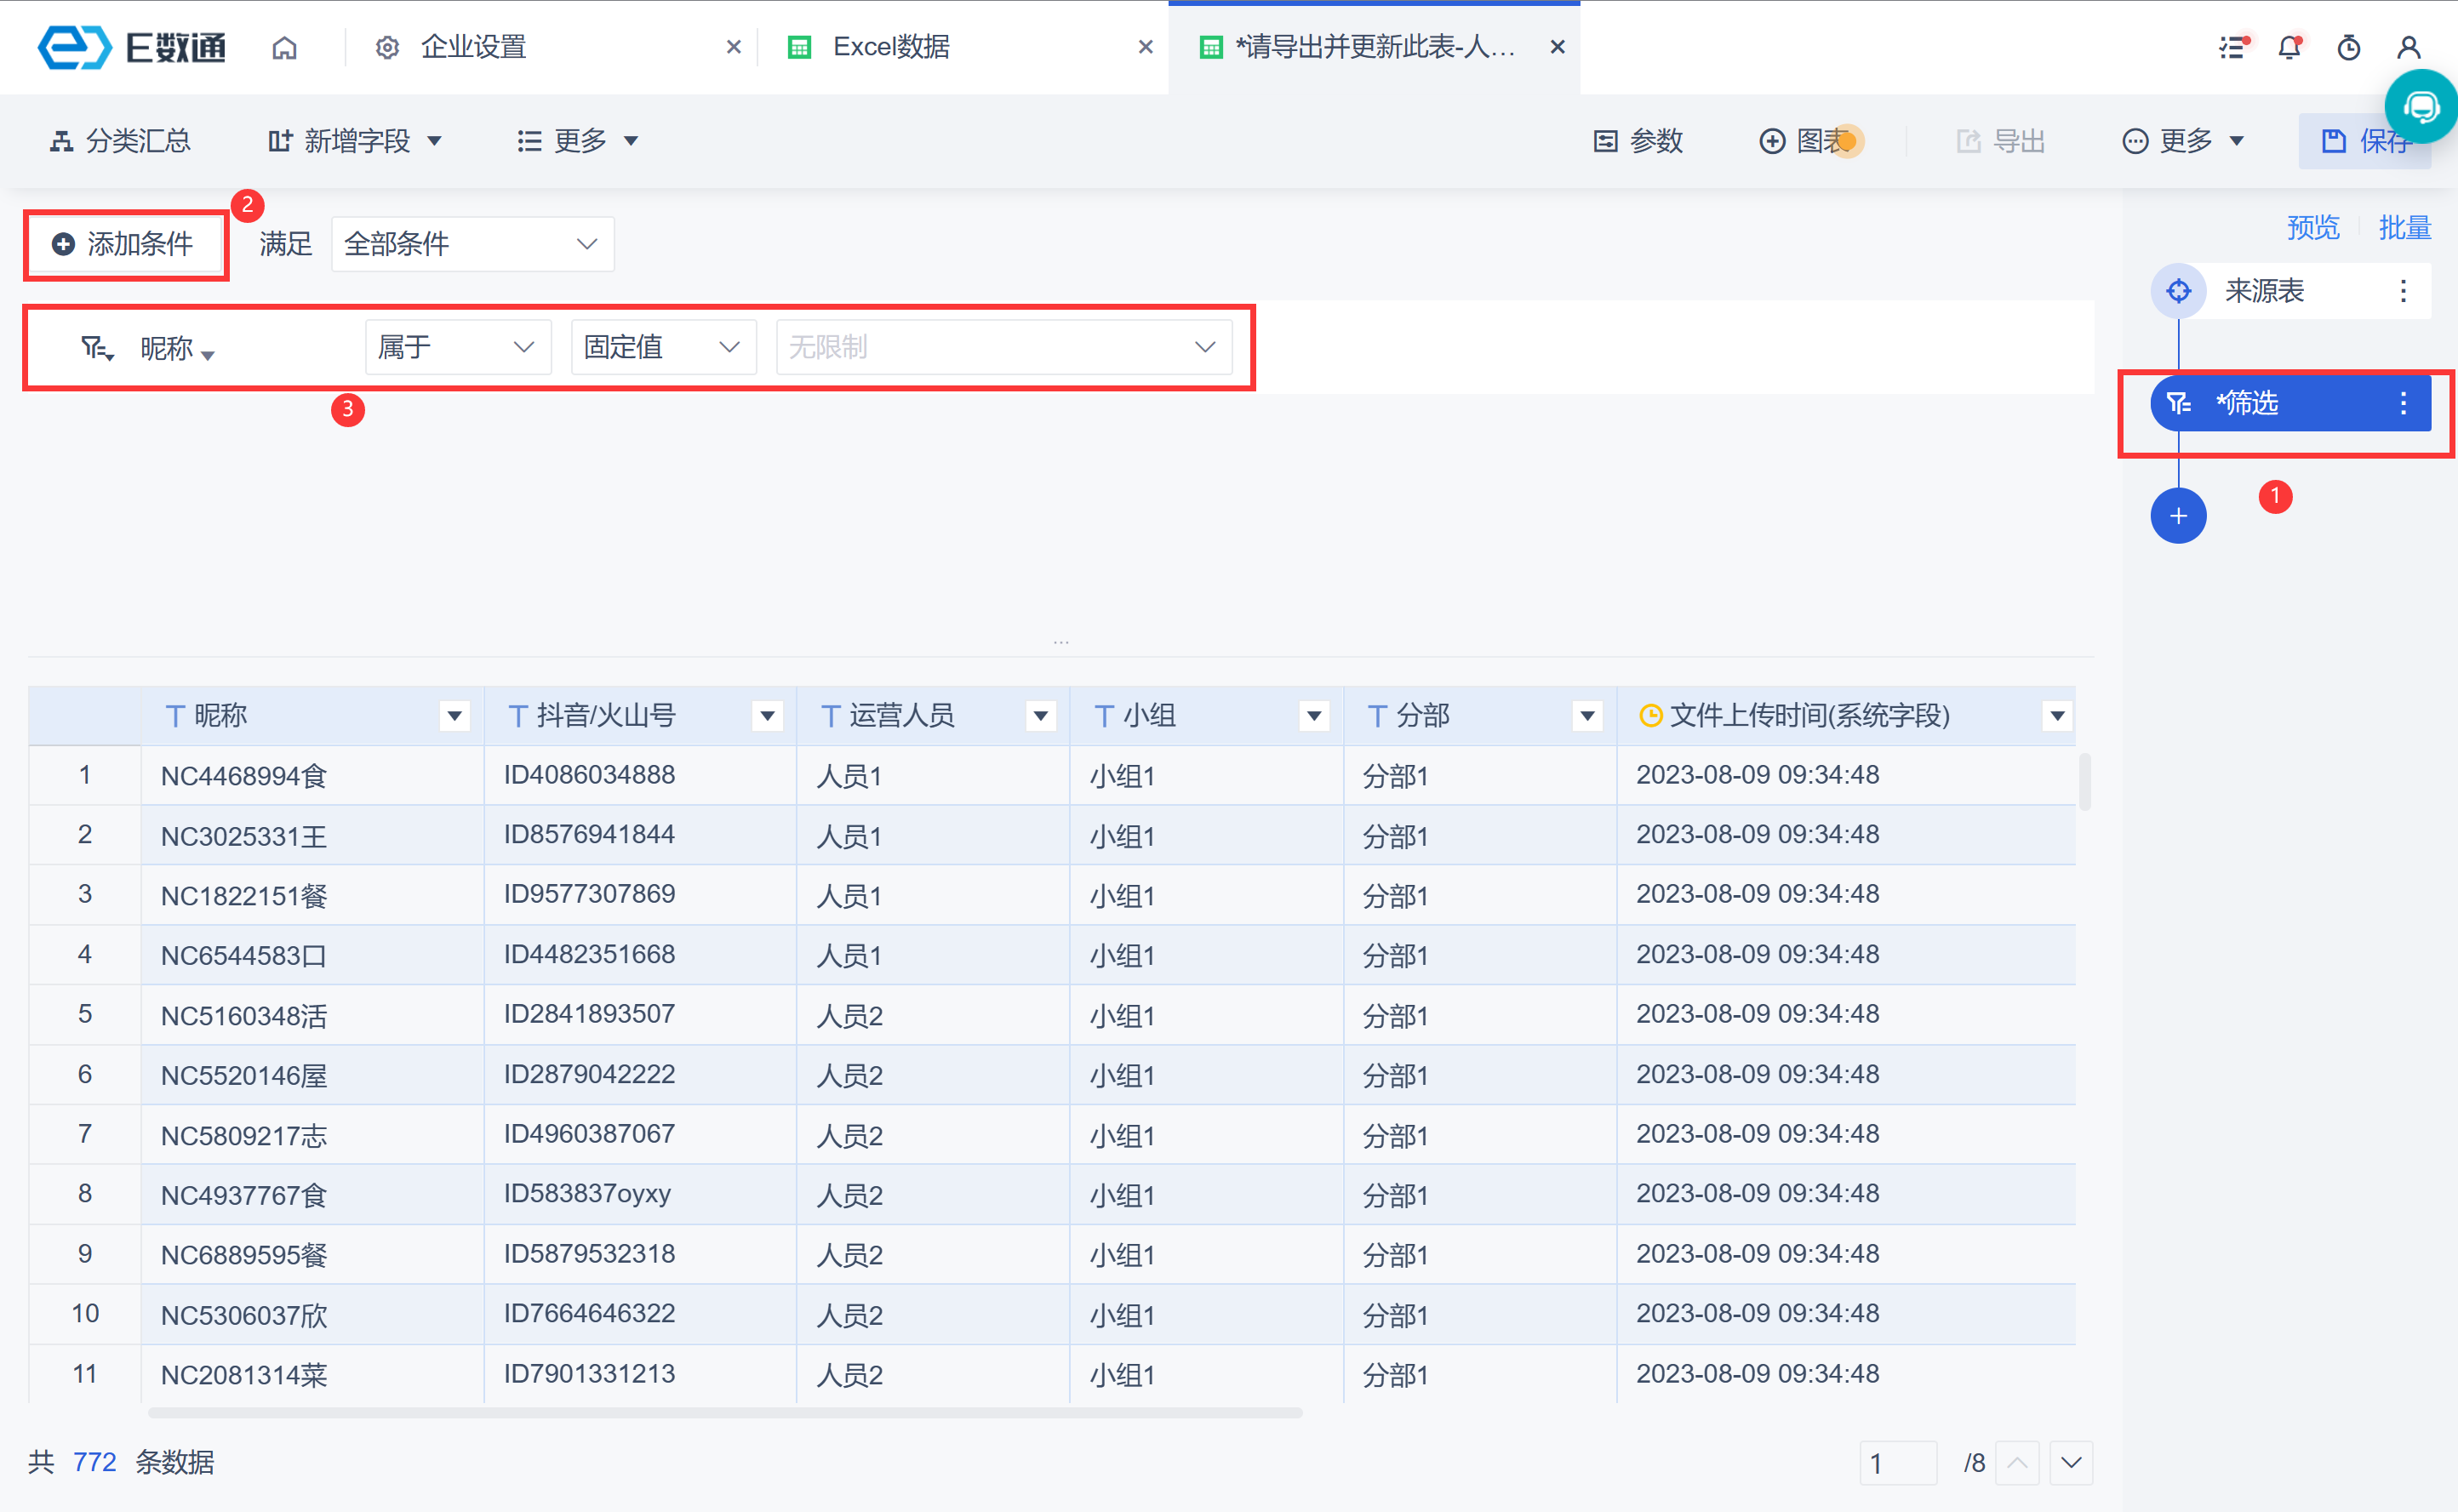Viewport: 2458px width, 1512px height.
Task: Expand 昵称 column filter arrow
Action: (454, 716)
